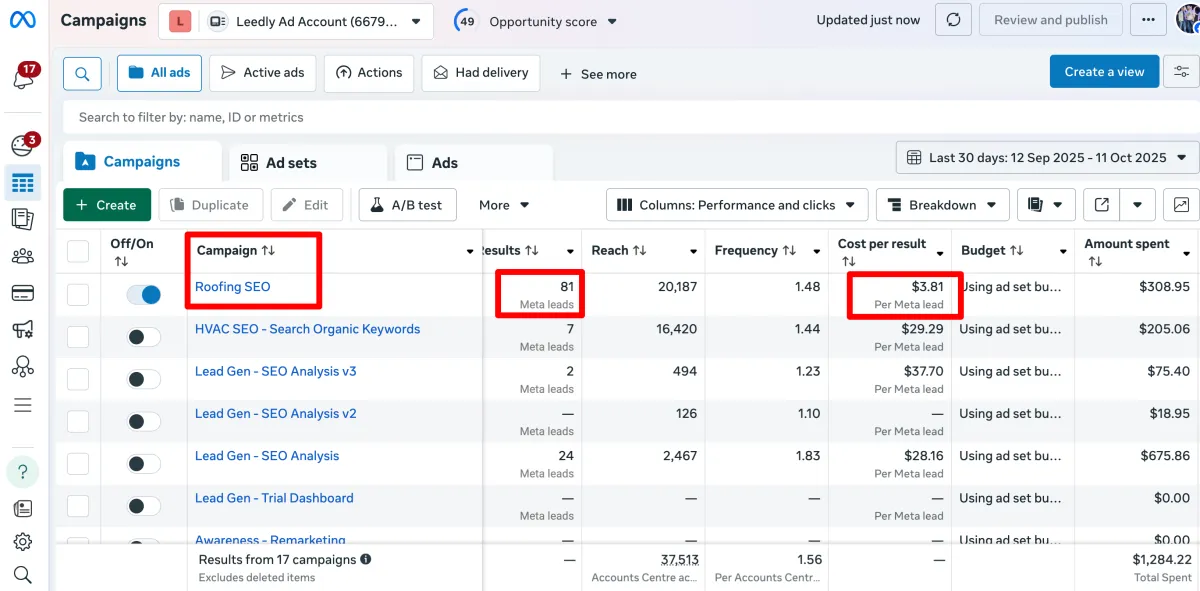Open the Campaigns table icon in sidebar
The image size is (1200, 591).
pos(22,183)
